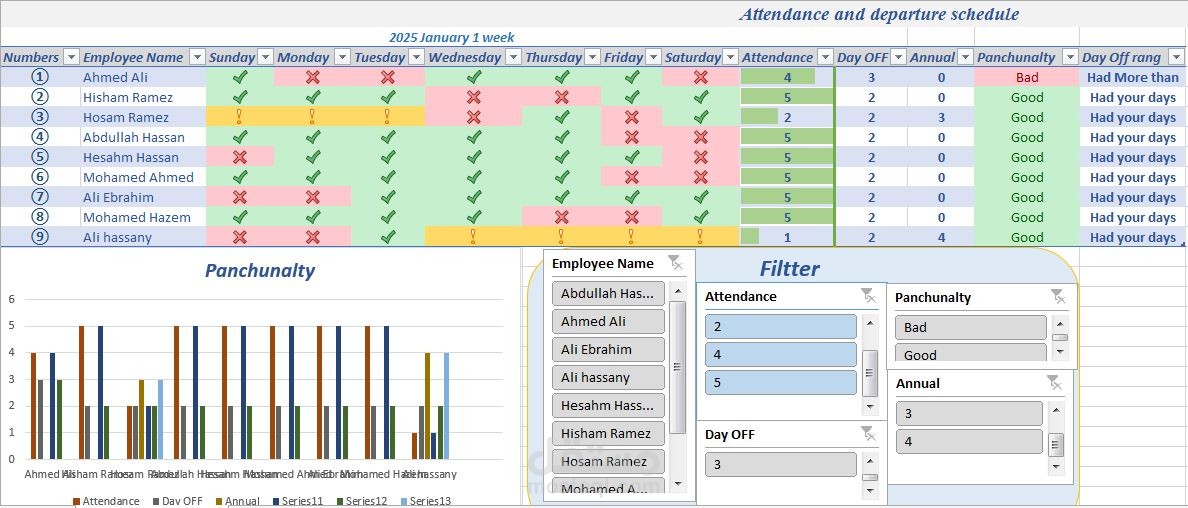
Task: Click the Employee Name slicer scrollbar thumb
Action: tap(678, 367)
